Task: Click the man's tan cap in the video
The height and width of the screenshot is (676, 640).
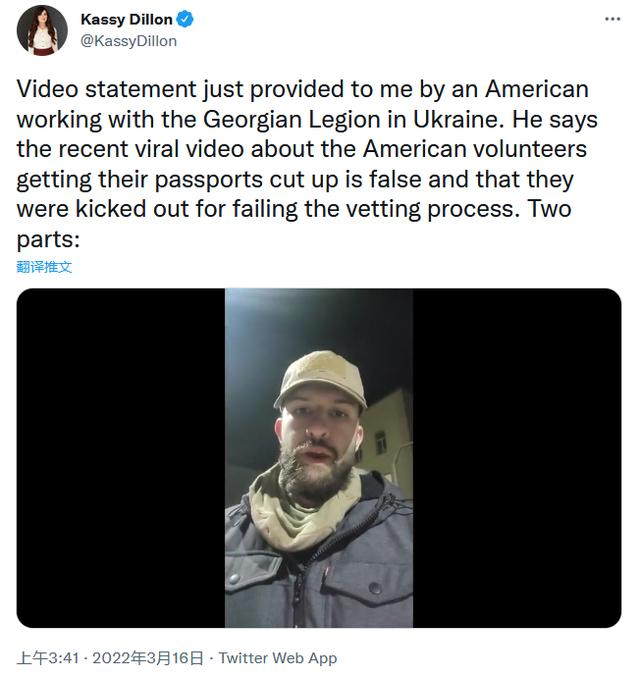Action: (x=318, y=377)
